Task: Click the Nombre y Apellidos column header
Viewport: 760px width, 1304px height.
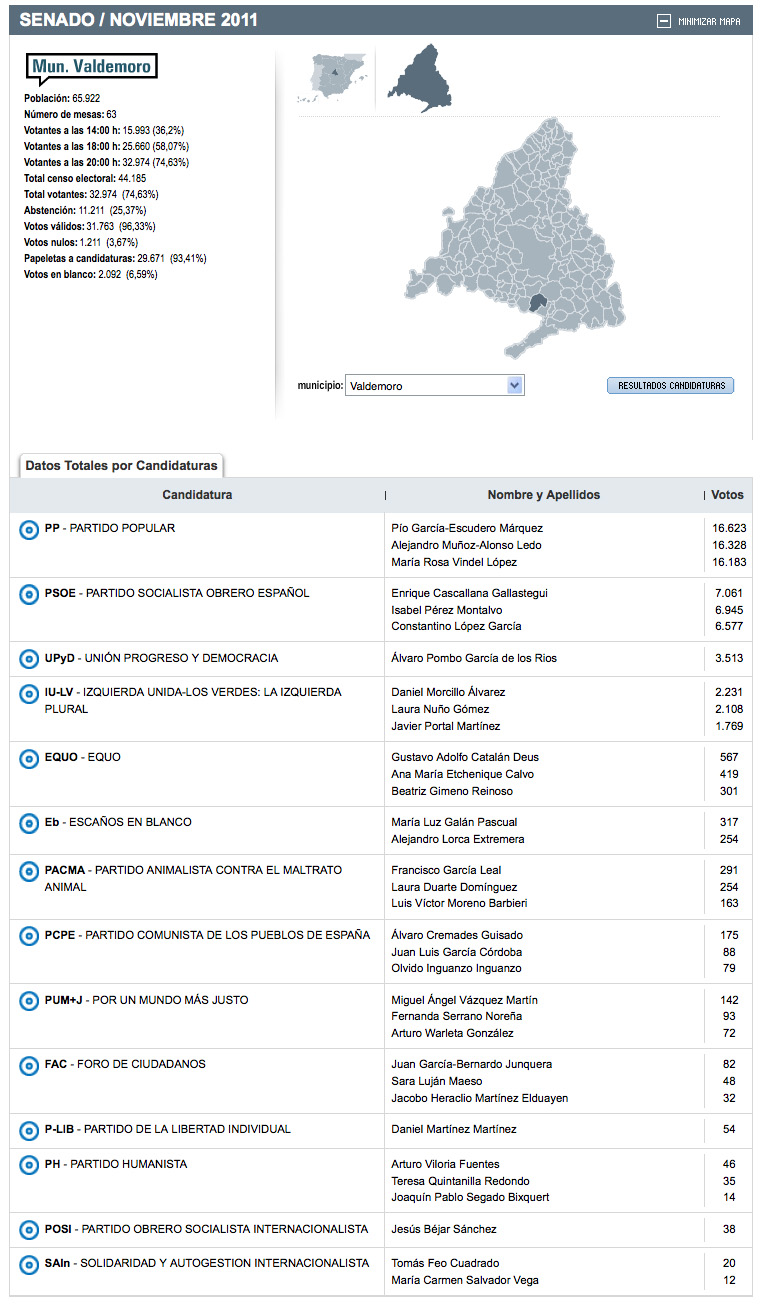Action: point(544,495)
